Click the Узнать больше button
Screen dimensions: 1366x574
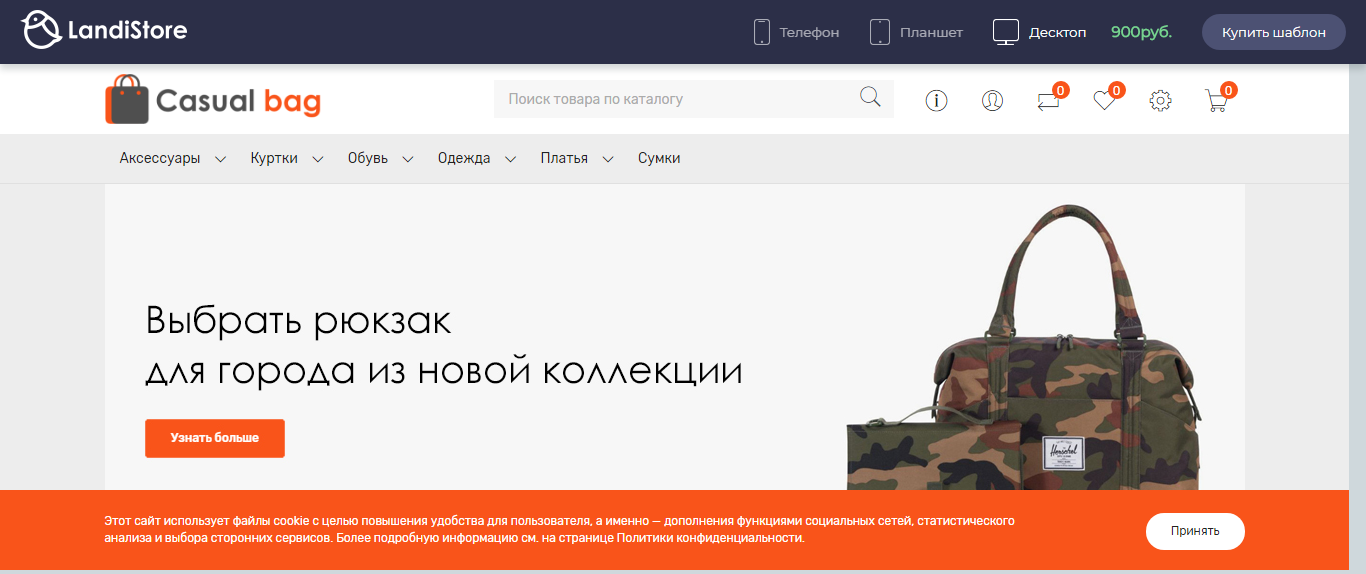tap(215, 438)
